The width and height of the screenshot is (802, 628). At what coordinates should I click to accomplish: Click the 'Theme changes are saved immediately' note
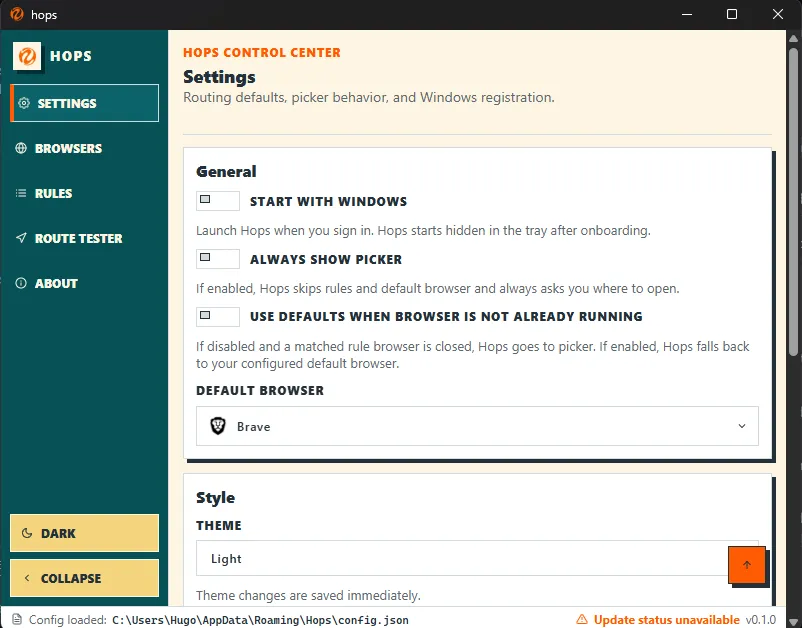click(308, 595)
